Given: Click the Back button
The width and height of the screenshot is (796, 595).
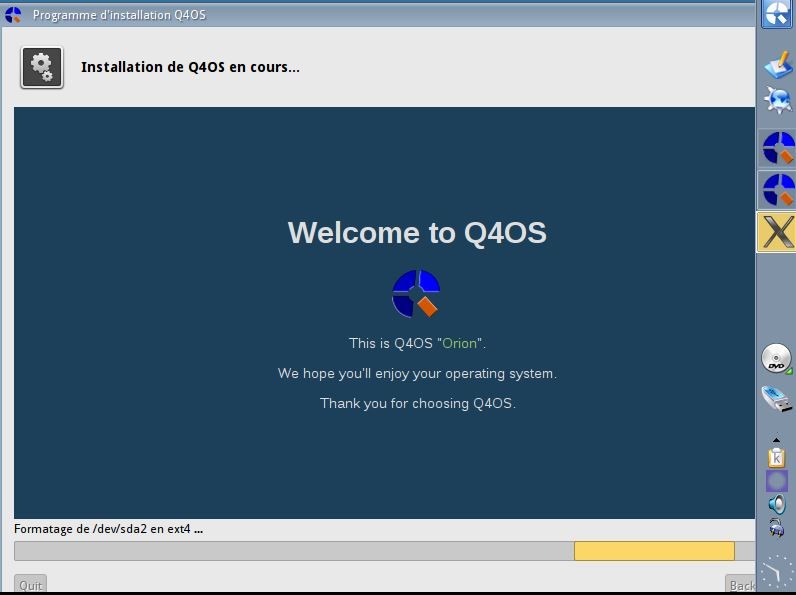Looking at the screenshot, I should 742,585.
